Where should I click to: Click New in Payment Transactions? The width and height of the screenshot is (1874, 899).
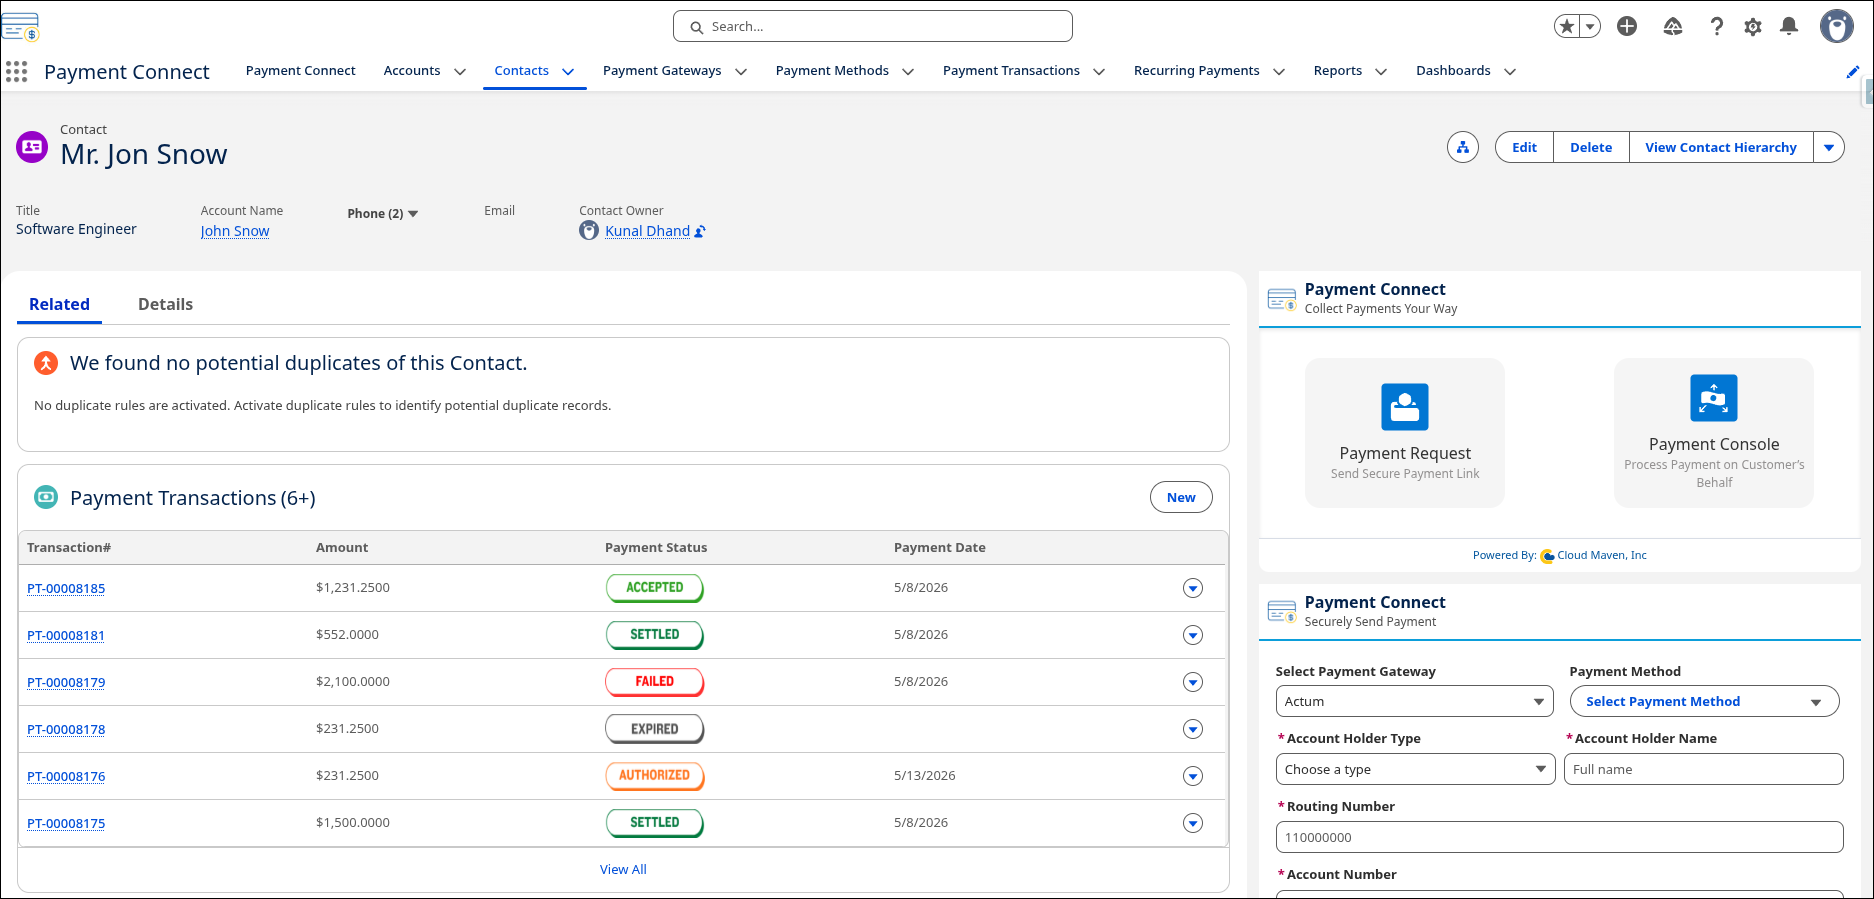[1181, 498]
